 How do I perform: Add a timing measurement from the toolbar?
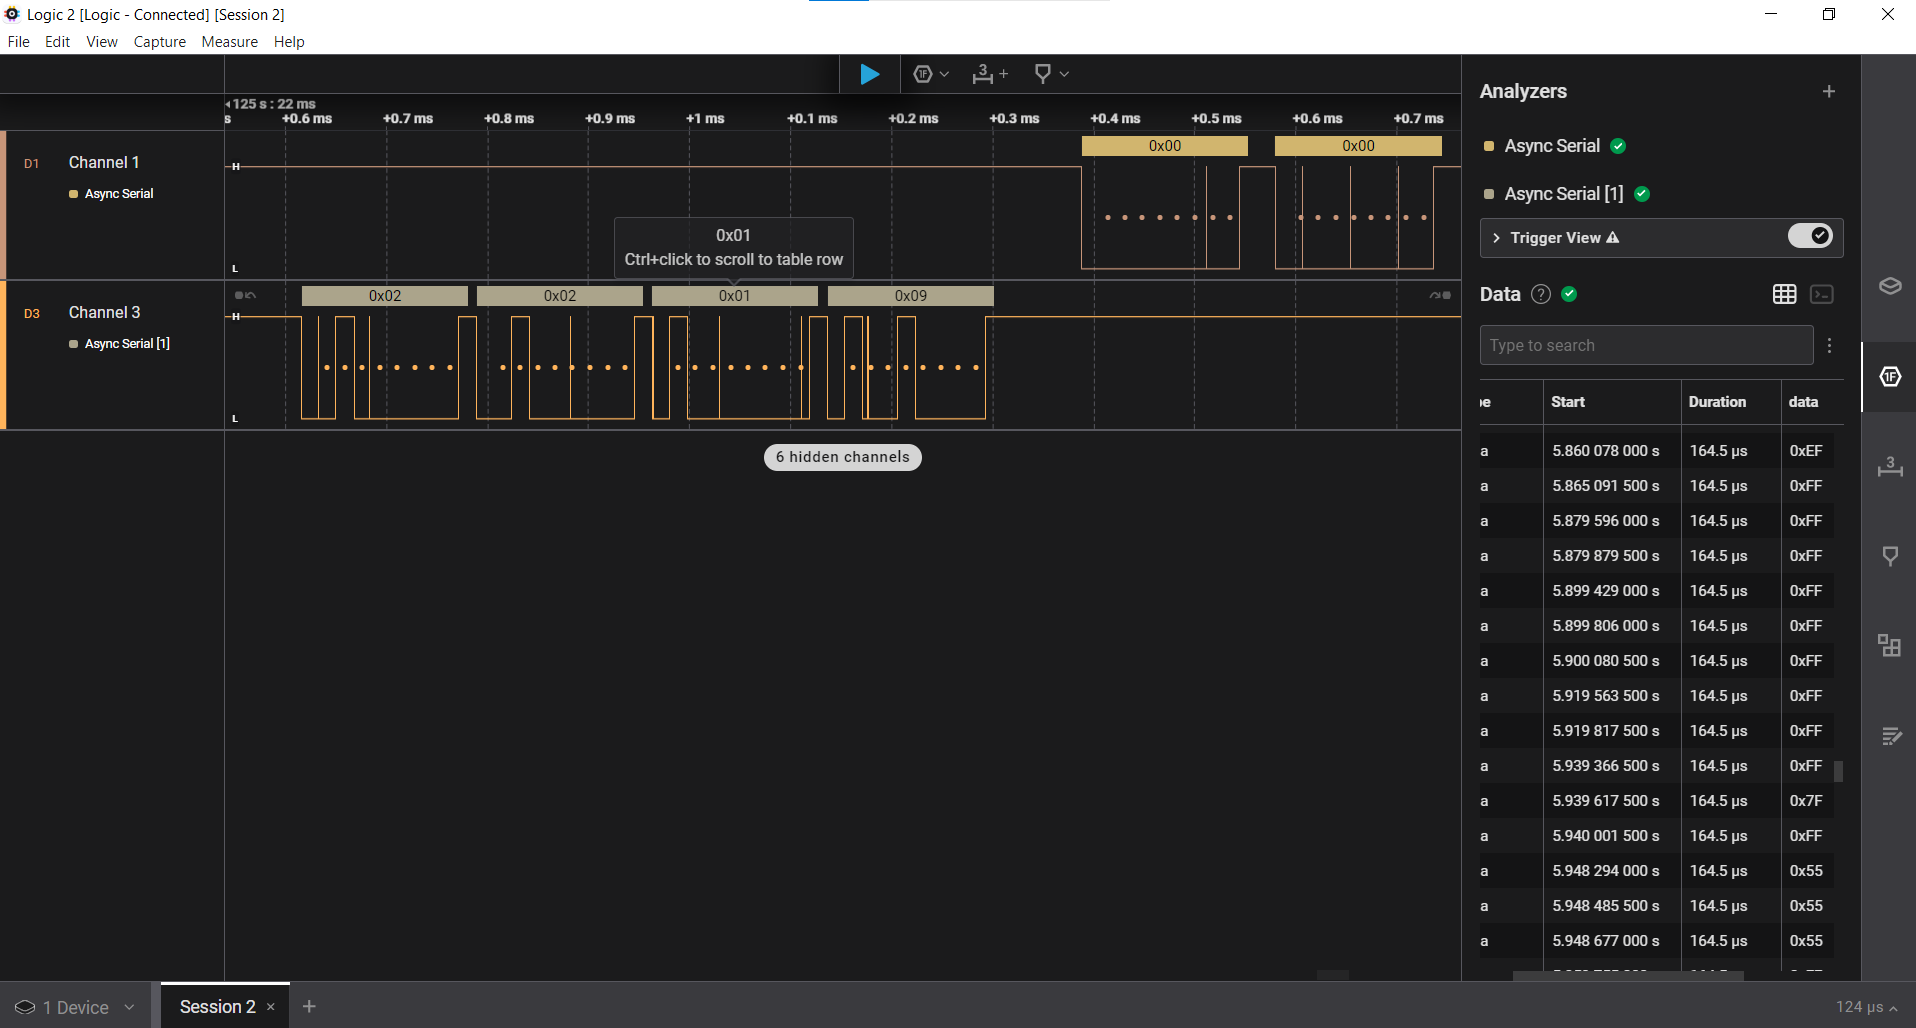(x=990, y=74)
